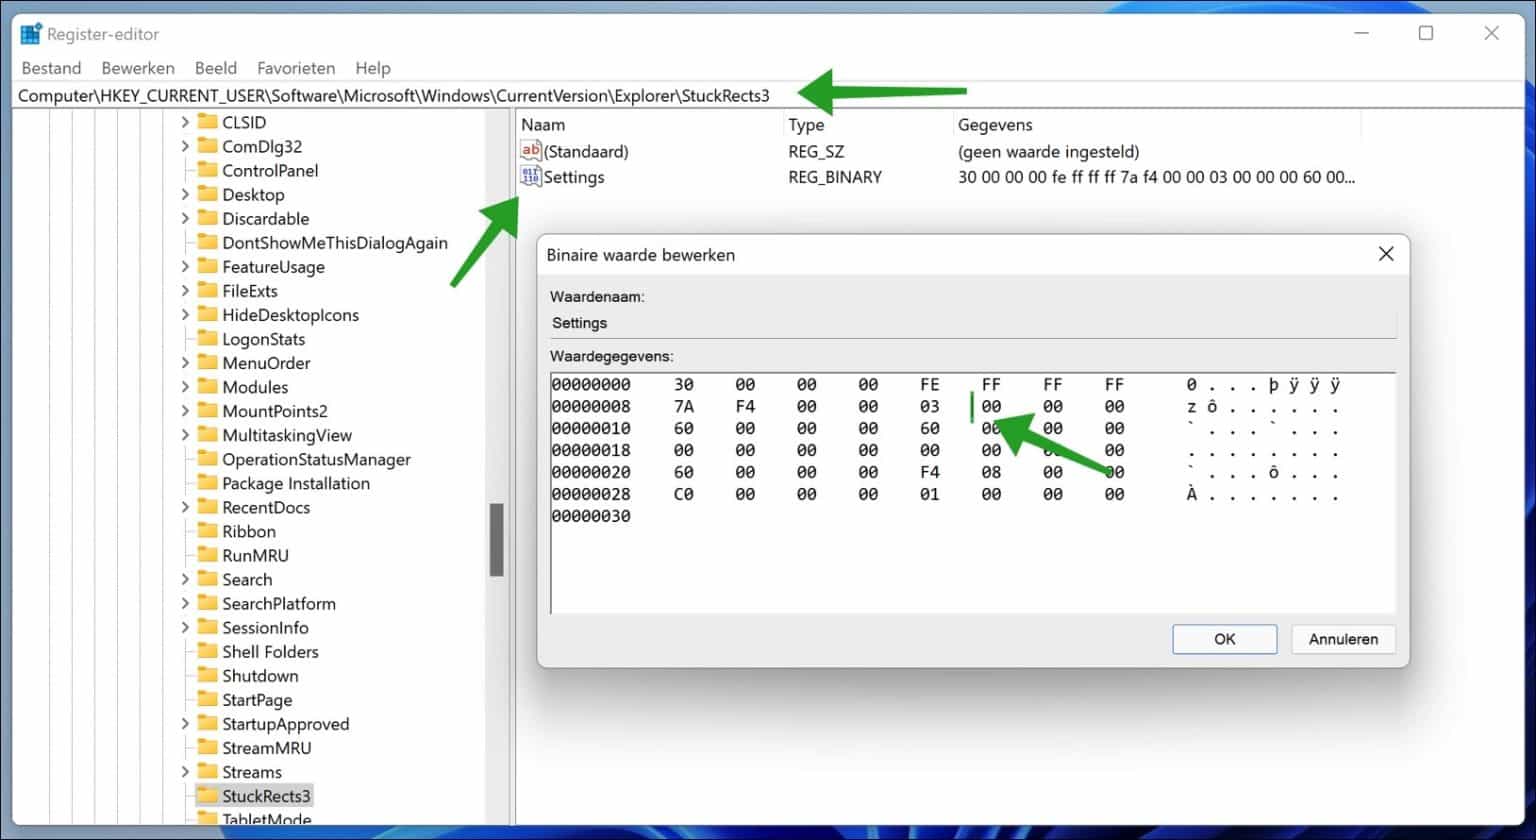Click the ab string icon beside (Standaard)

[530, 151]
